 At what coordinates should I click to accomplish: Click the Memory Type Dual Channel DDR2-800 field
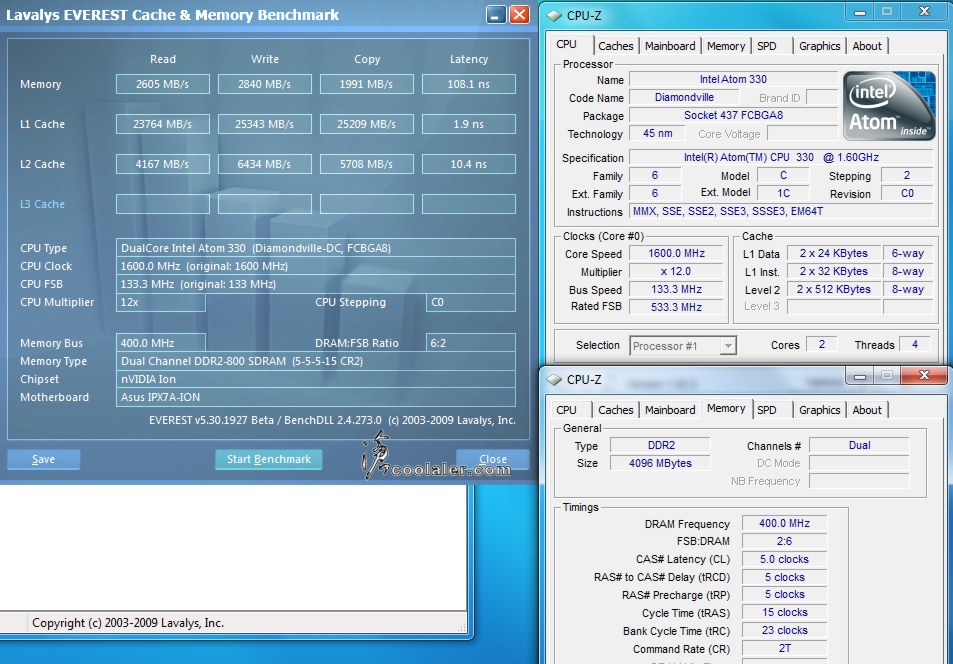[x=315, y=361]
